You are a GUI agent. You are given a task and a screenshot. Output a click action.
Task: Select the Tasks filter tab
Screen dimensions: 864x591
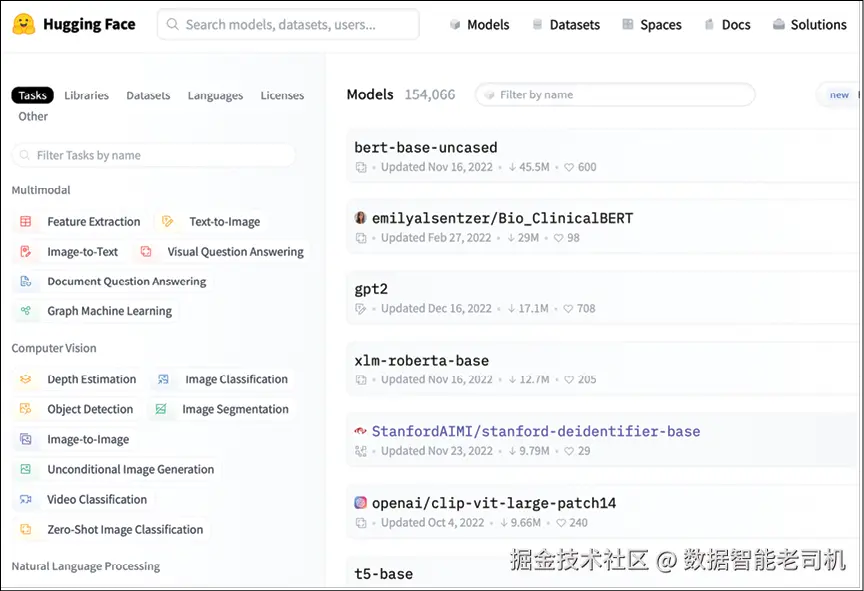pyautogui.click(x=33, y=95)
